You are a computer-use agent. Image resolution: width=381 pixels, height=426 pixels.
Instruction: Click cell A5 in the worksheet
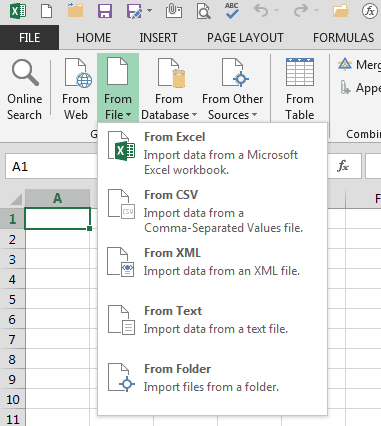(57, 299)
